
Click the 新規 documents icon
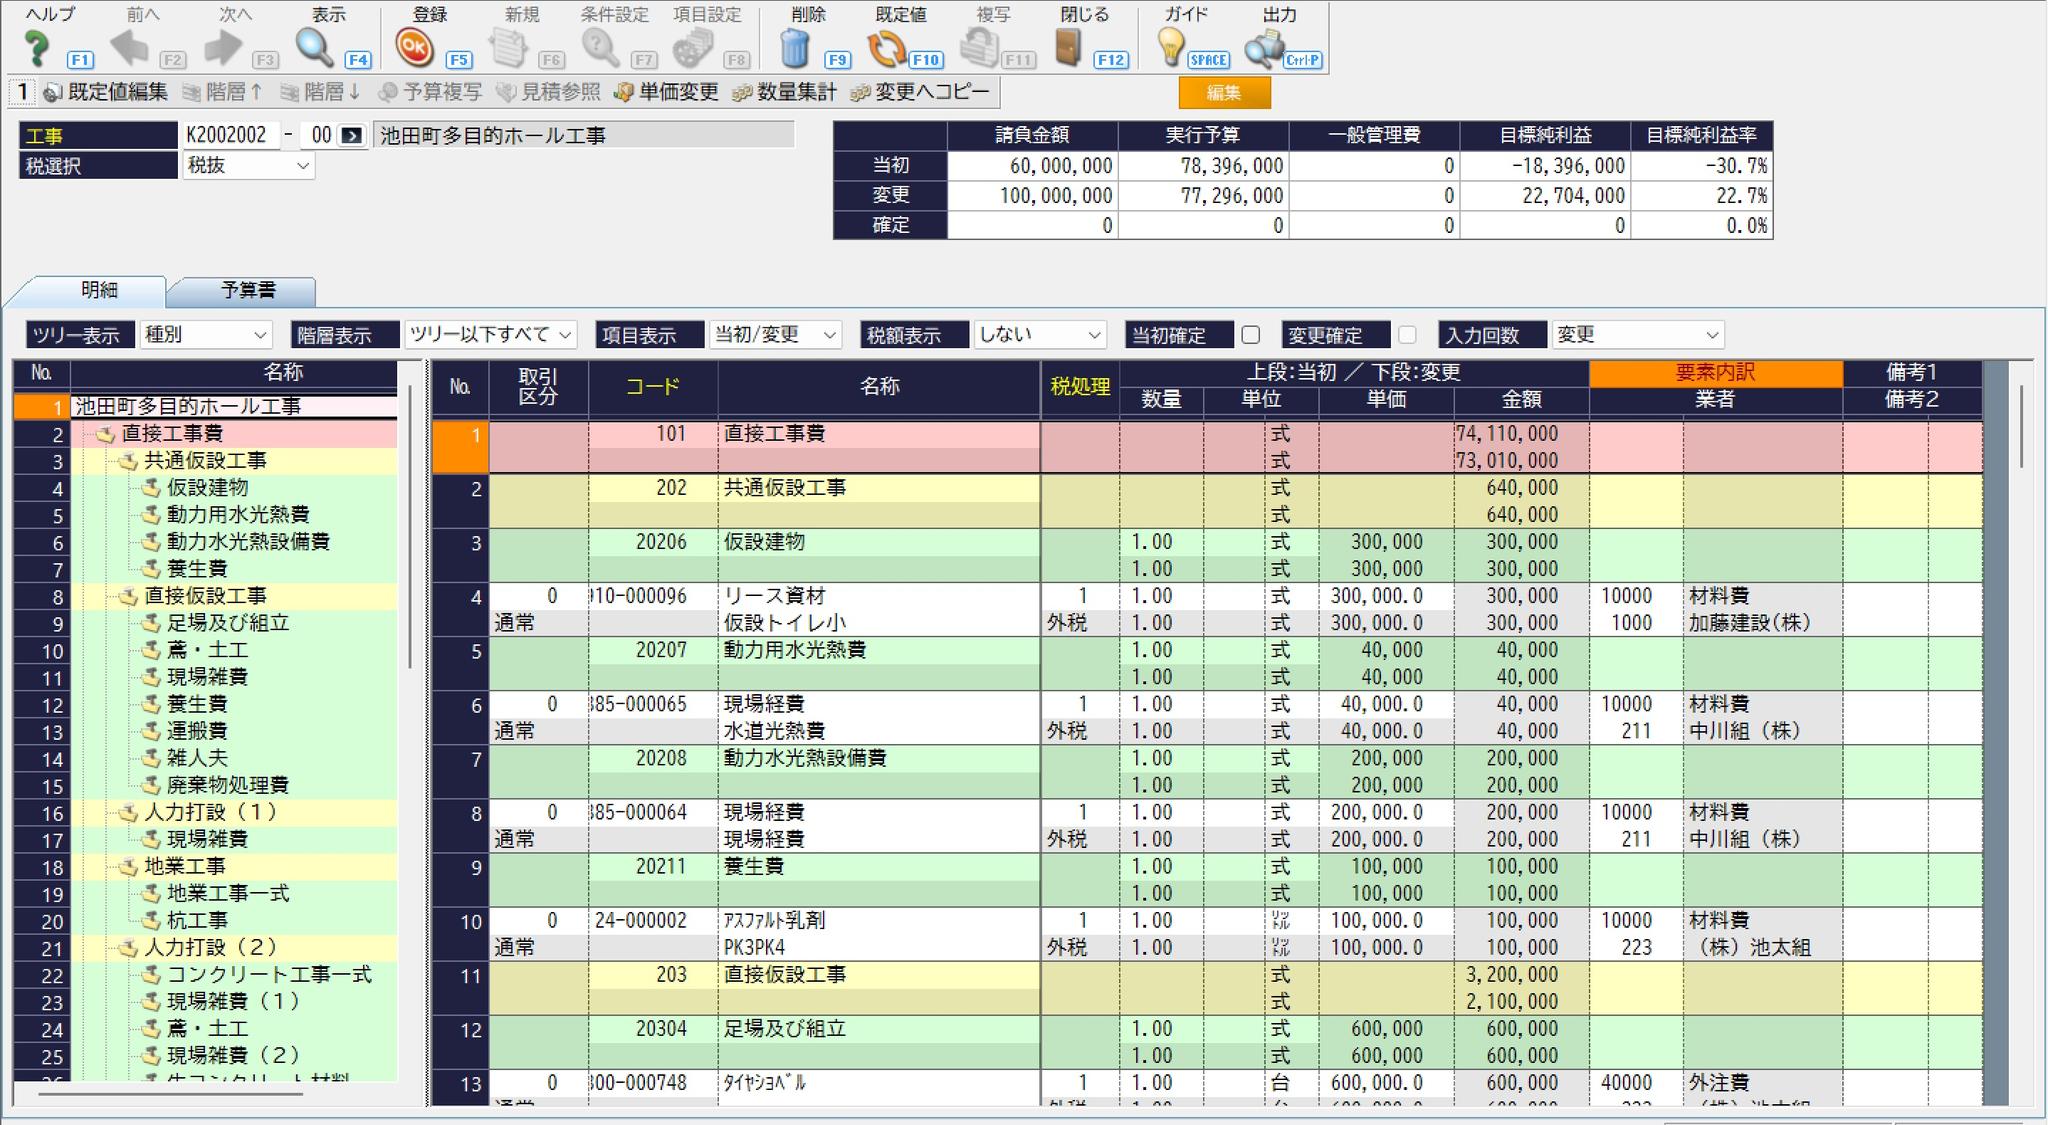[x=508, y=48]
